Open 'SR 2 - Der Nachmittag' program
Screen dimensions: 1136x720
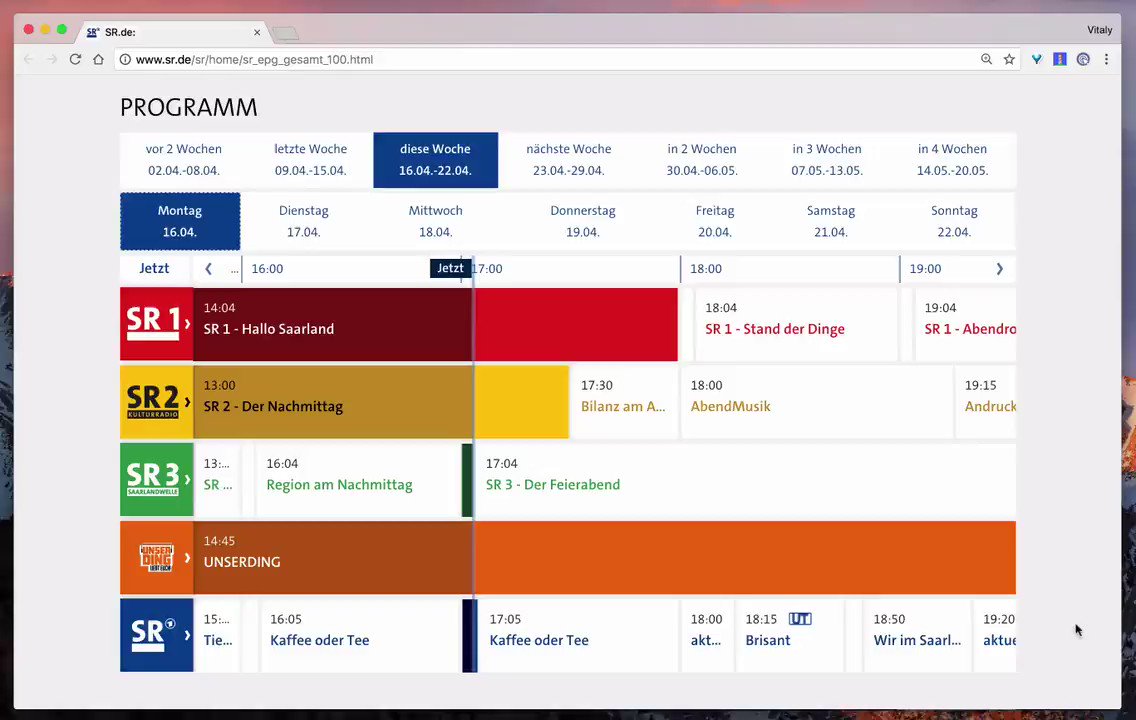[x=381, y=402]
